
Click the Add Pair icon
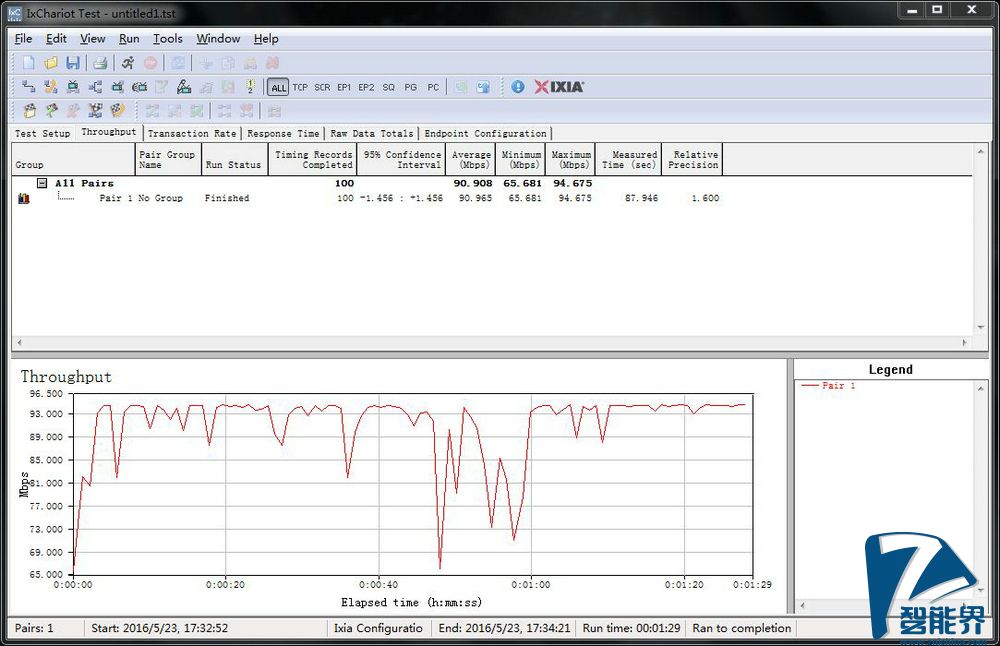[28, 87]
